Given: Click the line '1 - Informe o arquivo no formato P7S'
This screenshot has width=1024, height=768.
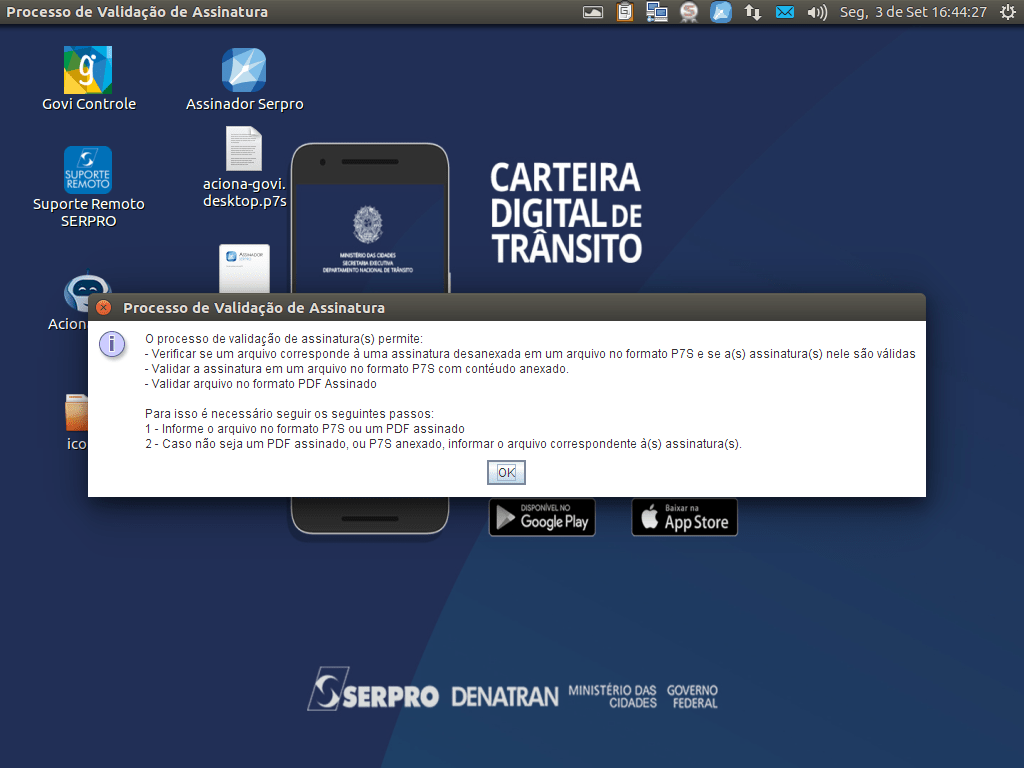Looking at the screenshot, I should tap(305, 429).
